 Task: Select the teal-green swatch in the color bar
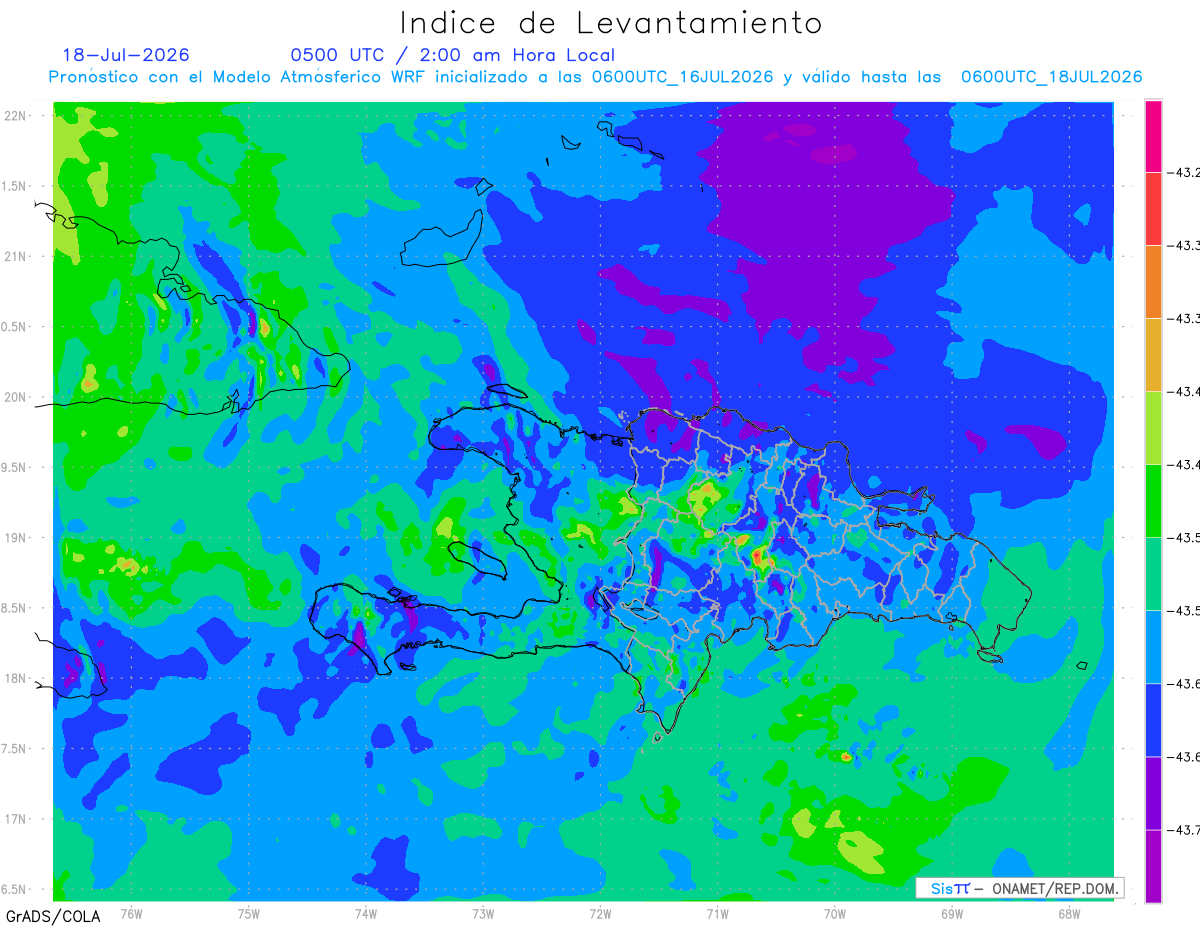click(1153, 574)
